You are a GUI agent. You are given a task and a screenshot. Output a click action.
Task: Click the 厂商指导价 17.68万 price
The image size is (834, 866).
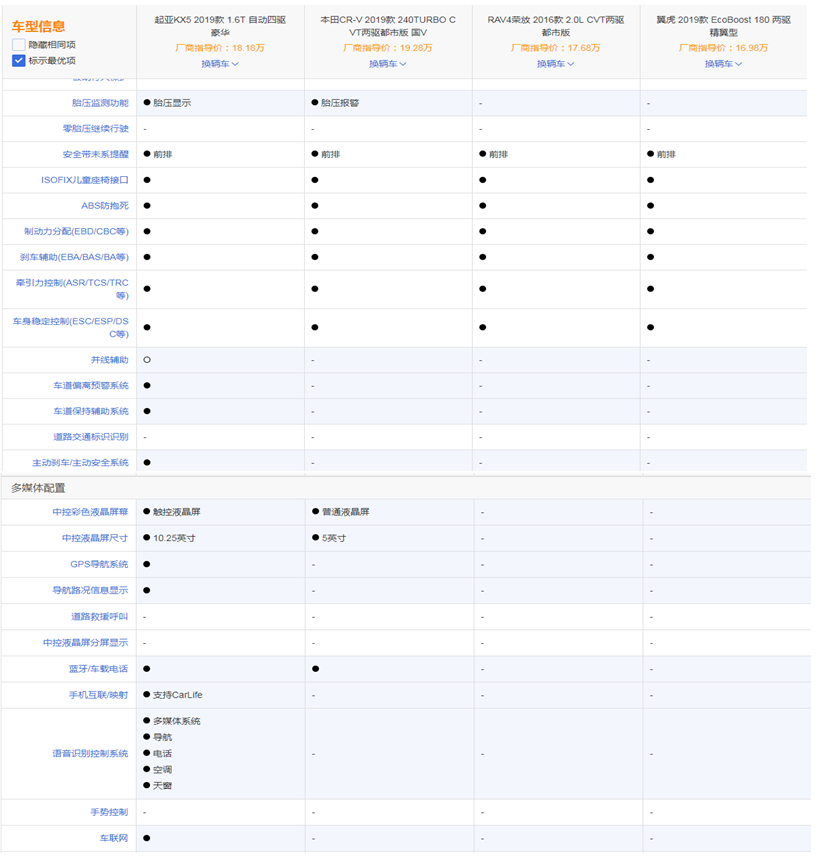pyautogui.click(x=556, y=48)
